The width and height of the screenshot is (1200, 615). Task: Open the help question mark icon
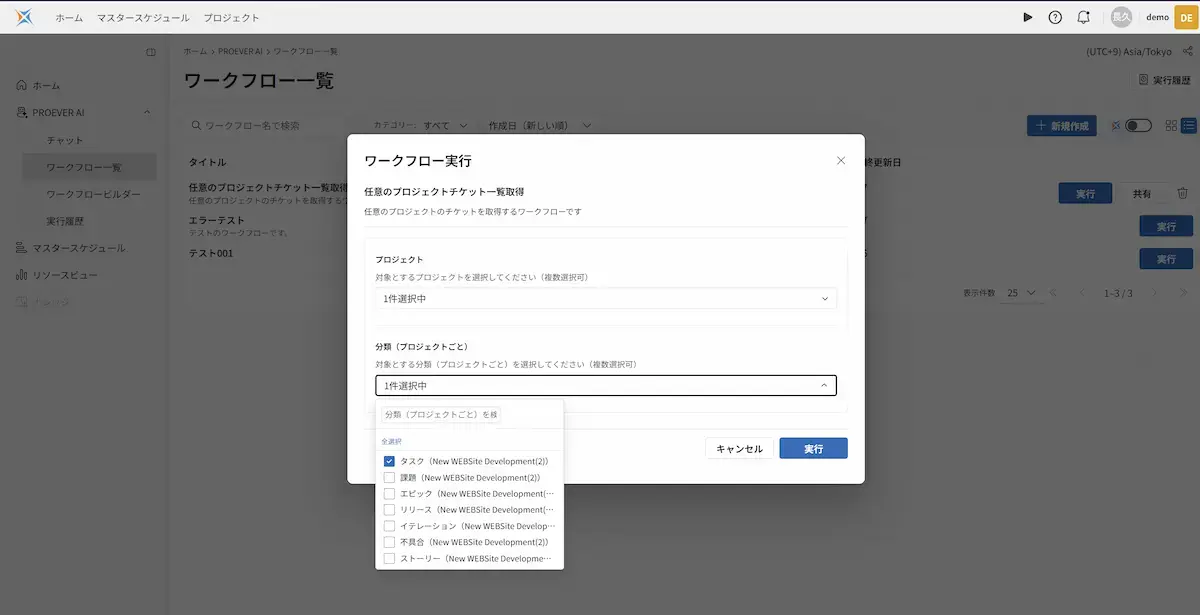pos(1055,17)
